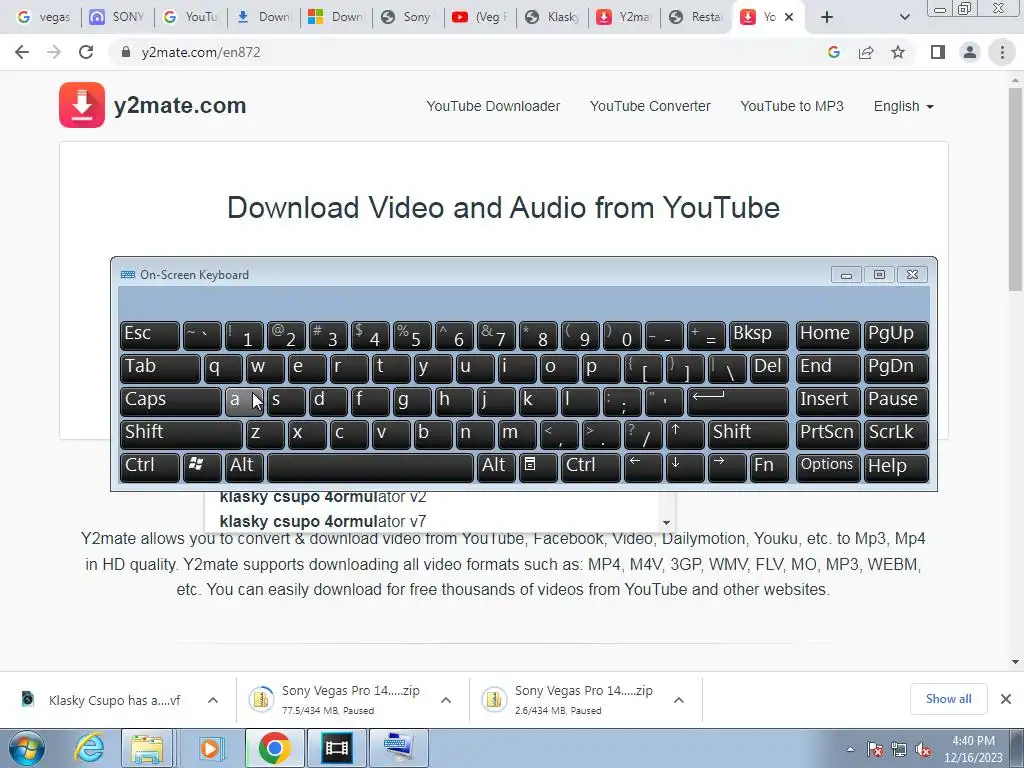Click the Windows logo key on keyboard
This screenshot has width=1024, height=768.
202,467
